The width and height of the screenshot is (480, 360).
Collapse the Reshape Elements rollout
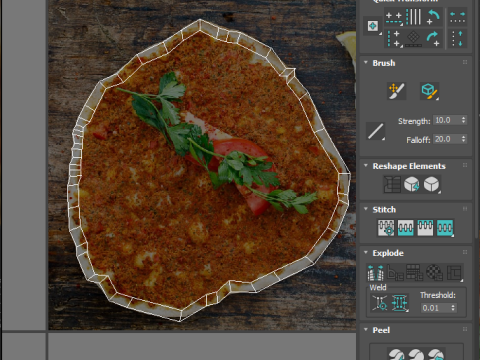click(x=366, y=165)
